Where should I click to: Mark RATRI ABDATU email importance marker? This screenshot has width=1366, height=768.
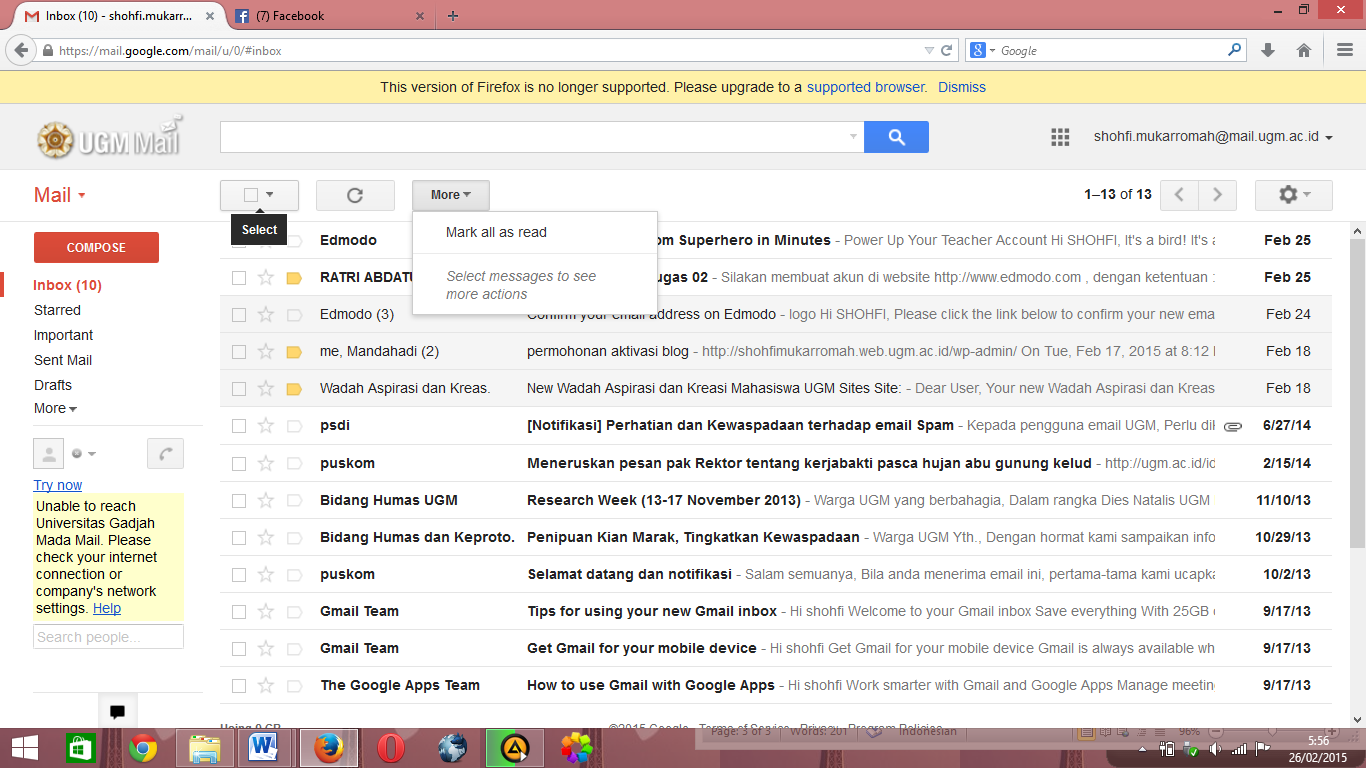(x=294, y=278)
